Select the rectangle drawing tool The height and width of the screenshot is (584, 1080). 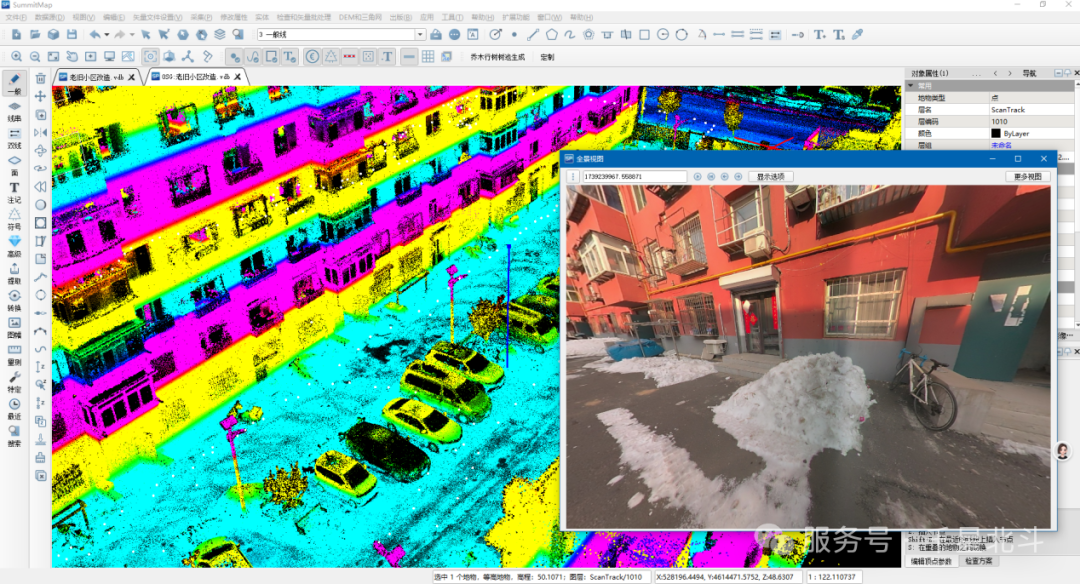[644, 34]
